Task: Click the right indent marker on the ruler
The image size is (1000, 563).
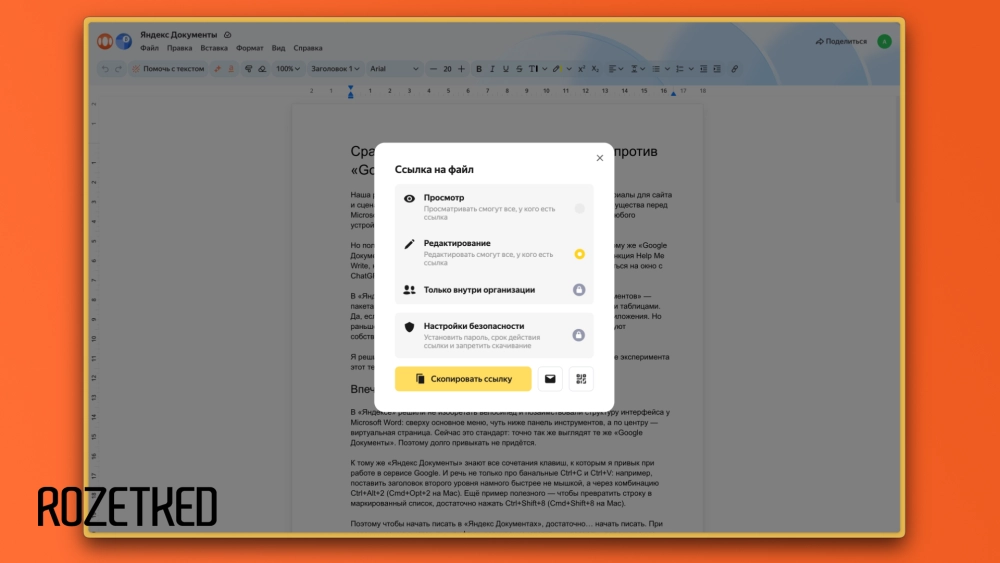Action: pyautogui.click(x=673, y=94)
